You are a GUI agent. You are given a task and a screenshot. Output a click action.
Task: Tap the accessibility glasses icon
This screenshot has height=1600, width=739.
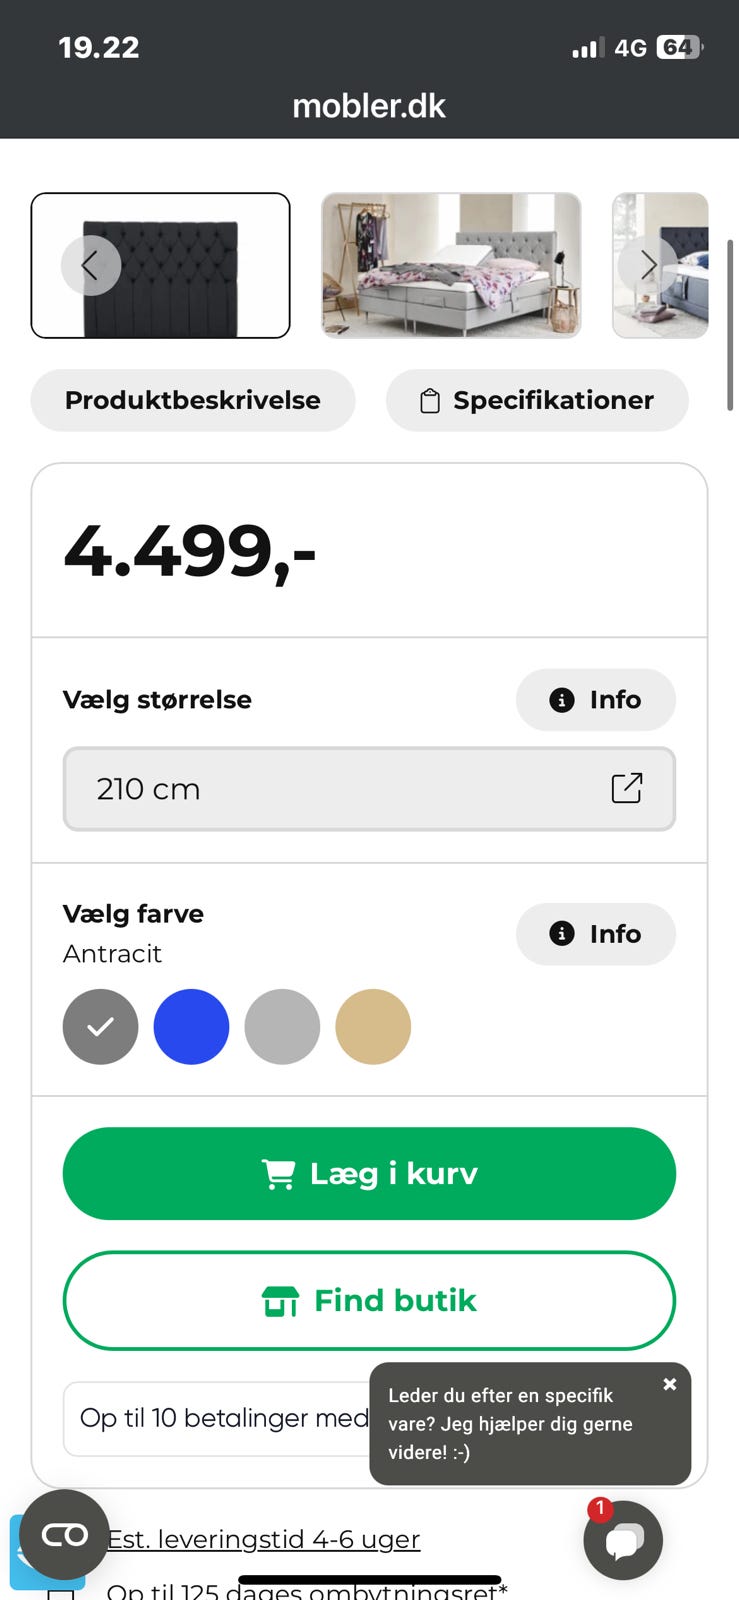click(x=64, y=1535)
